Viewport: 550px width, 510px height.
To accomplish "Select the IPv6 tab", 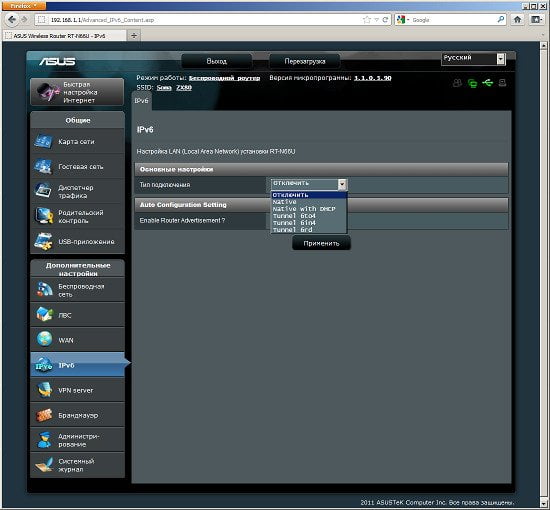I will tap(141, 101).
